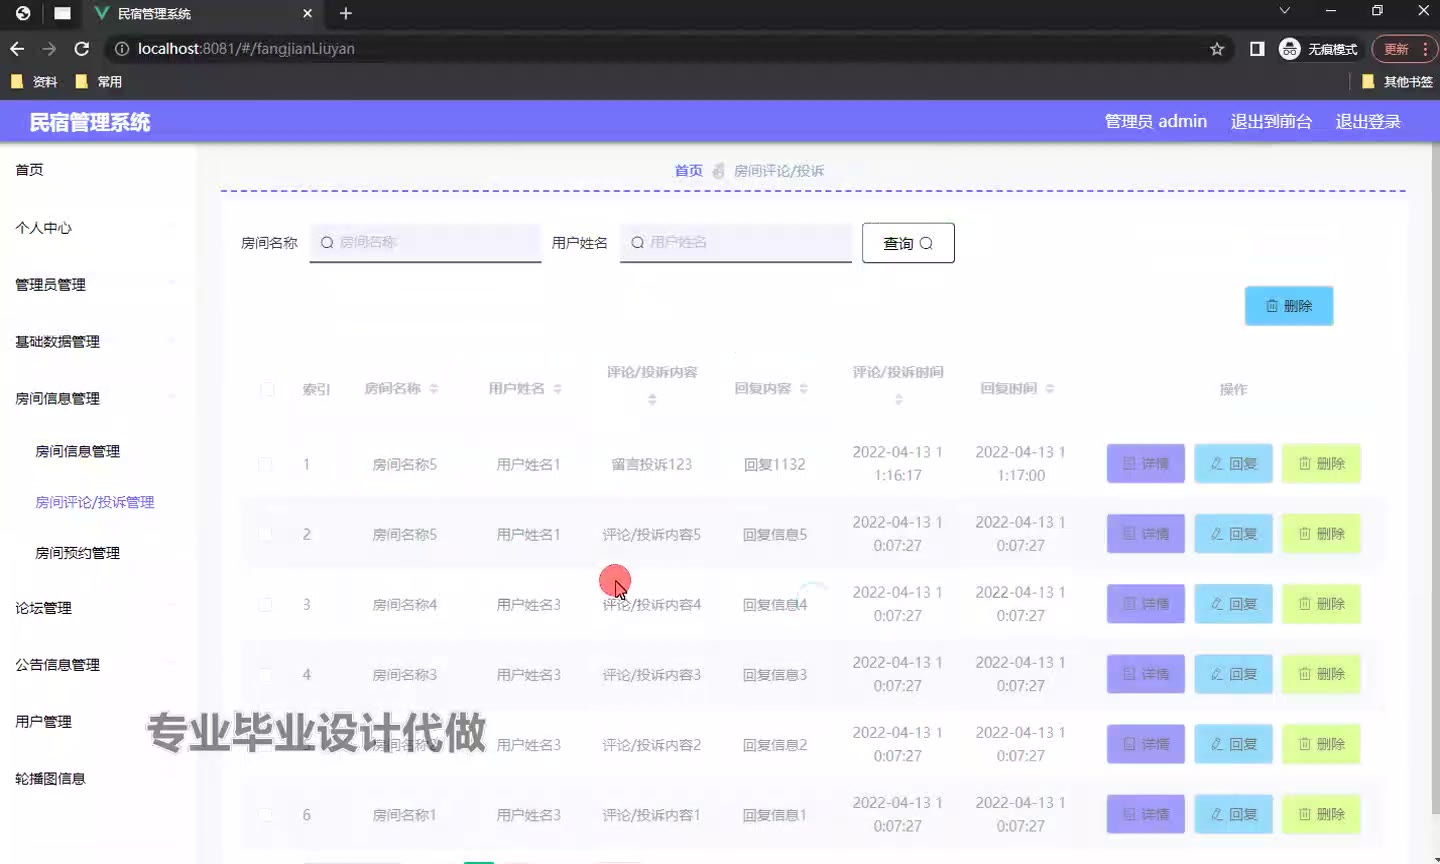
Task: Open 详情 for 评论/投诉内容5 row
Action: tap(1146, 534)
